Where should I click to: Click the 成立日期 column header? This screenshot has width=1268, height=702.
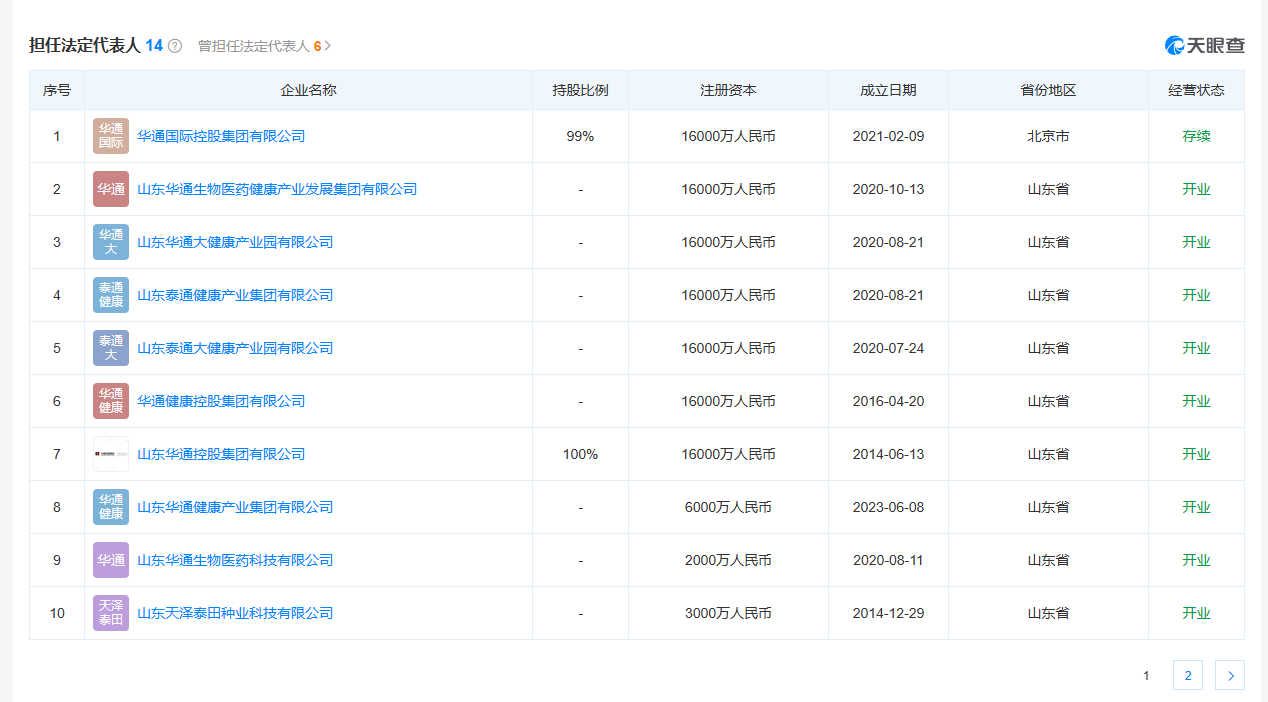(888, 90)
